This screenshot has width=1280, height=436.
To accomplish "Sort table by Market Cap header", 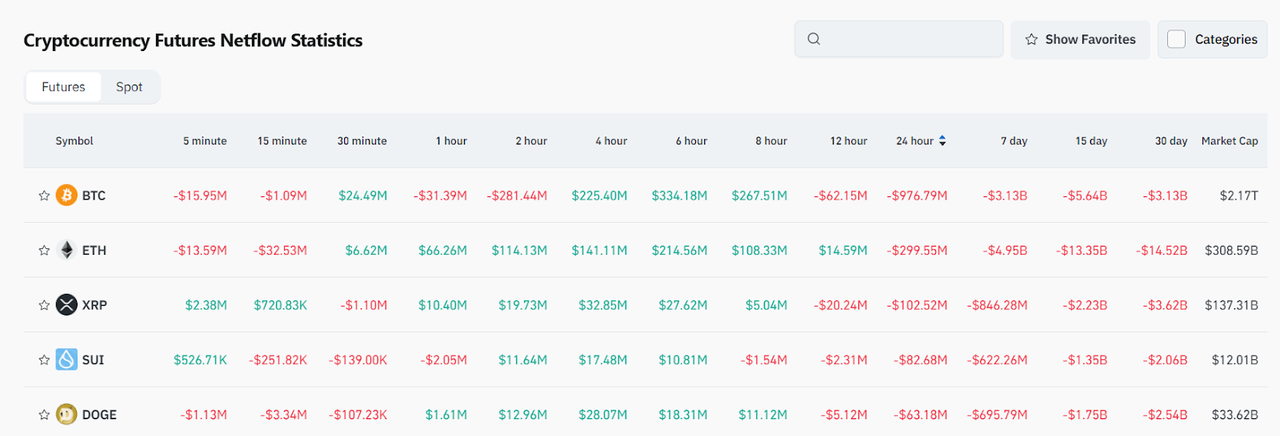I will click(1229, 141).
